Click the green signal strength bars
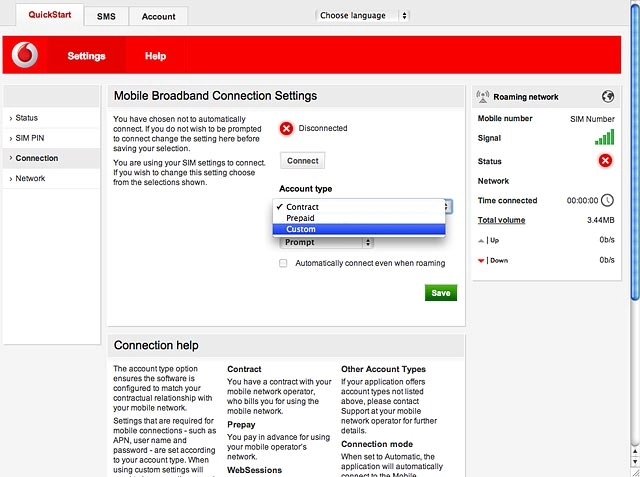The height and width of the screenshot is (477, 640). click(604, 138)
